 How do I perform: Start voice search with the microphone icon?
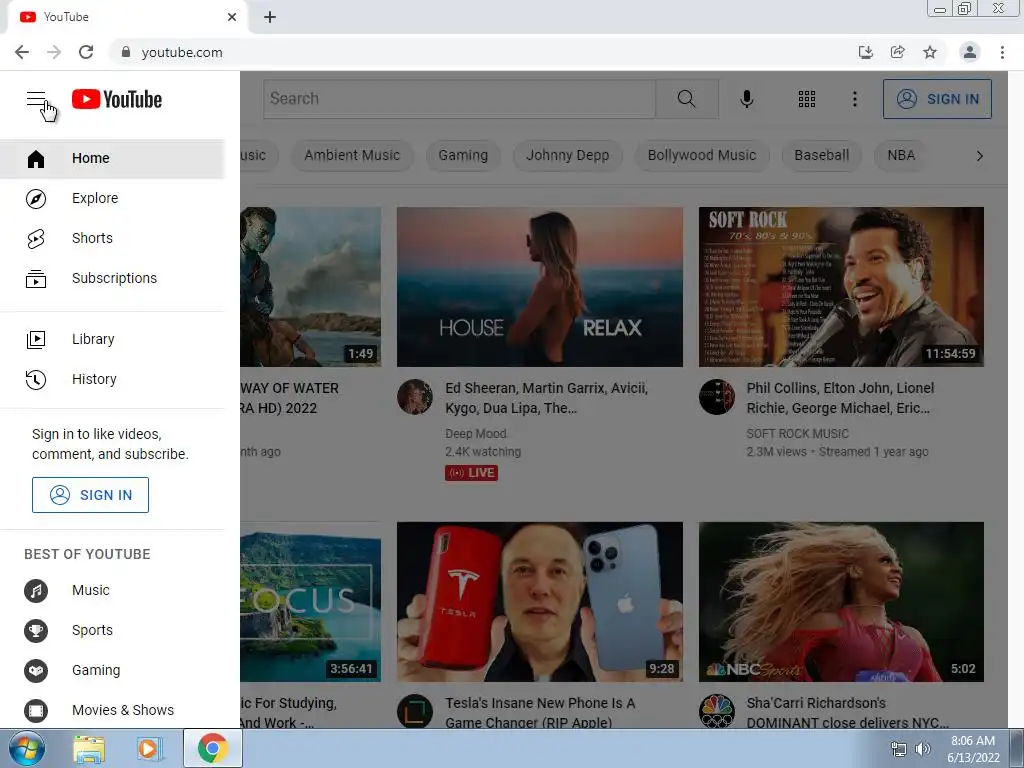746,99
